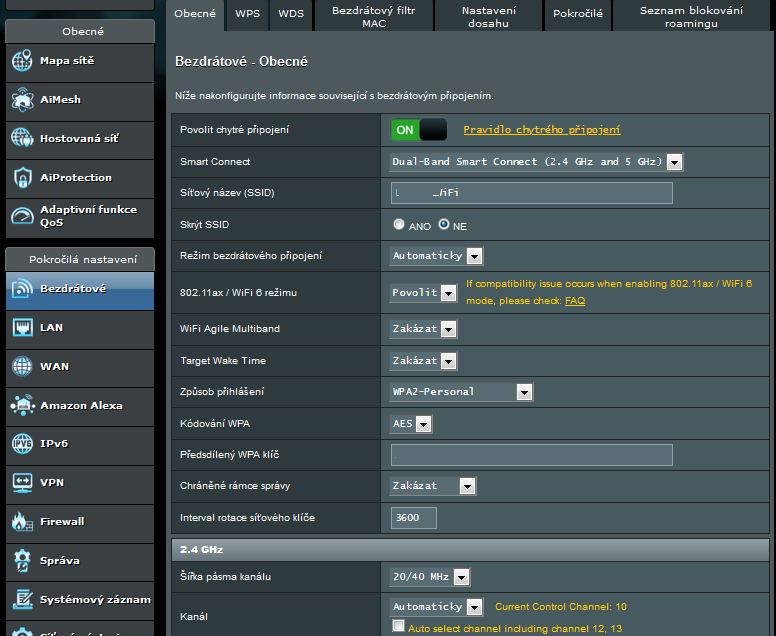Click the Mapa sítě globe icon
The width and height of the screenshot is (776, 636).
[x=22, y=61]
